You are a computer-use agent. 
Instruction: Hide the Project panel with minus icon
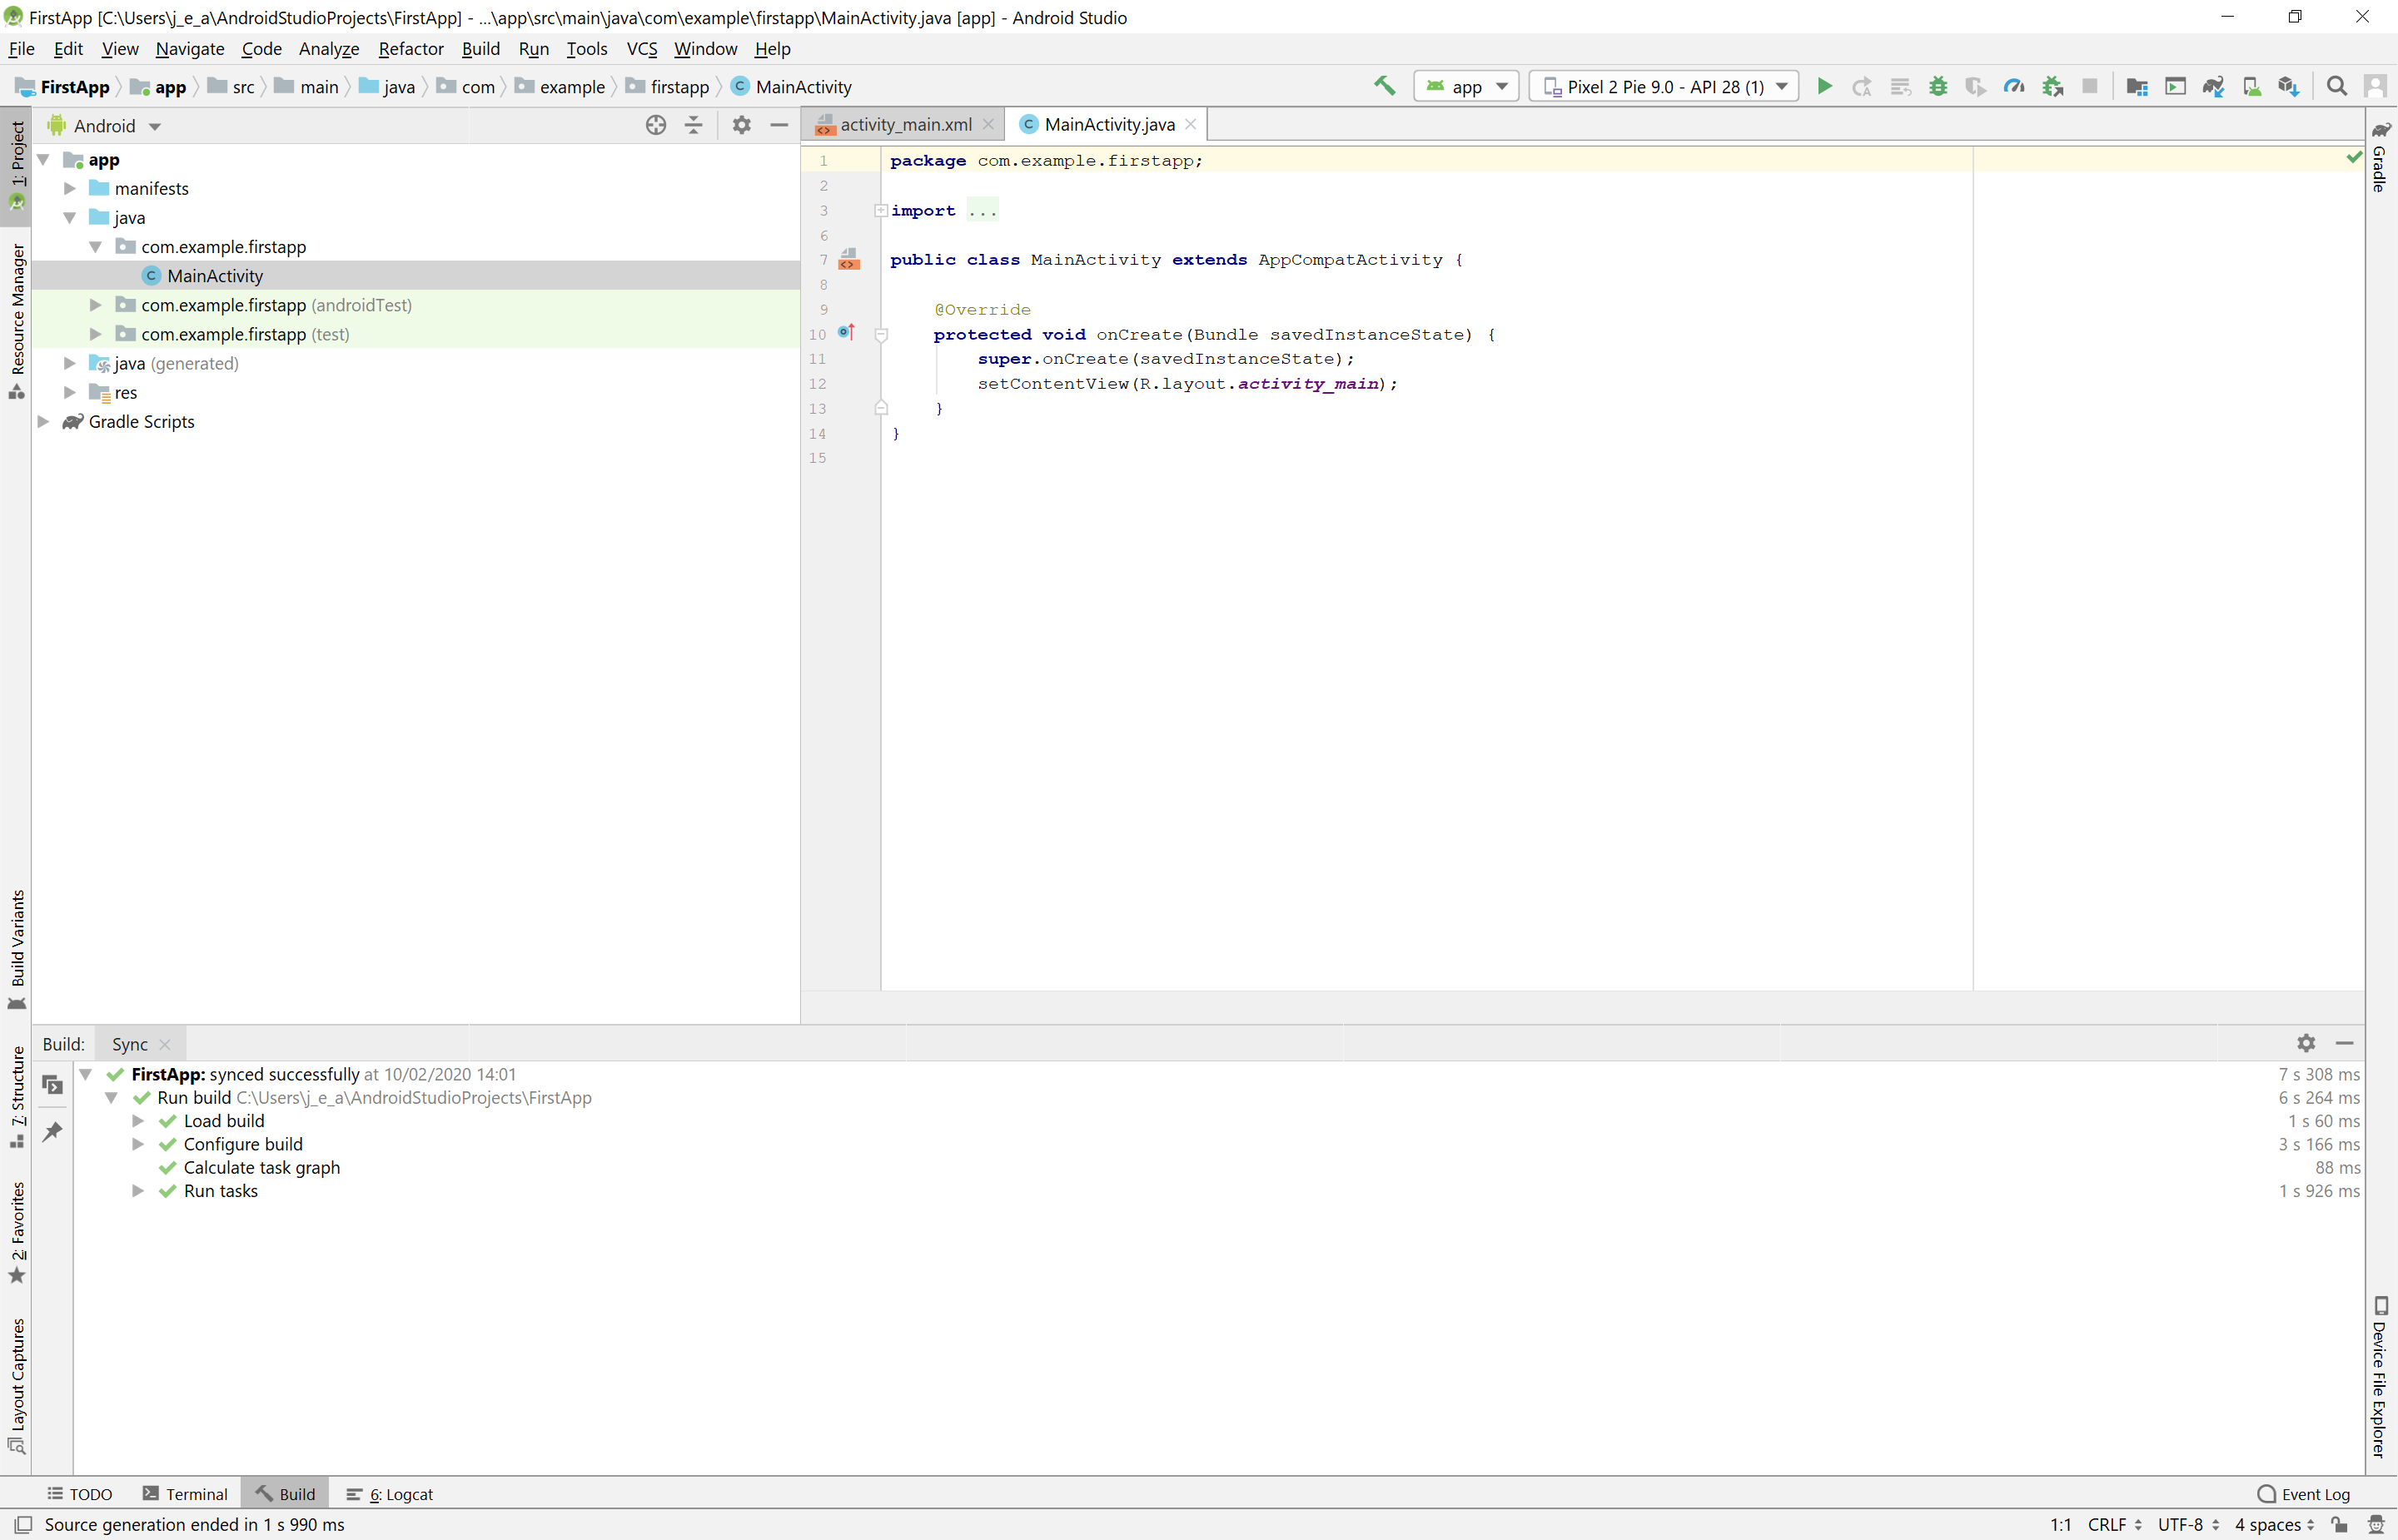[x=779, y=125]
